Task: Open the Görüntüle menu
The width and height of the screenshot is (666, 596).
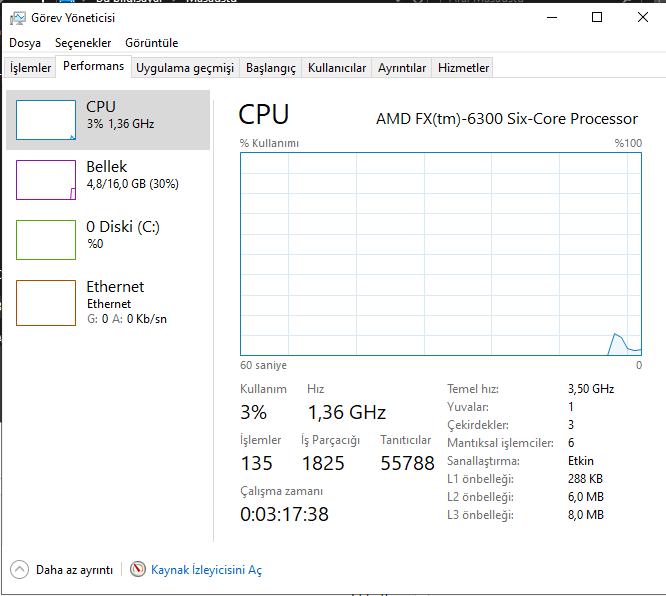Action: [x=151, y=43]
